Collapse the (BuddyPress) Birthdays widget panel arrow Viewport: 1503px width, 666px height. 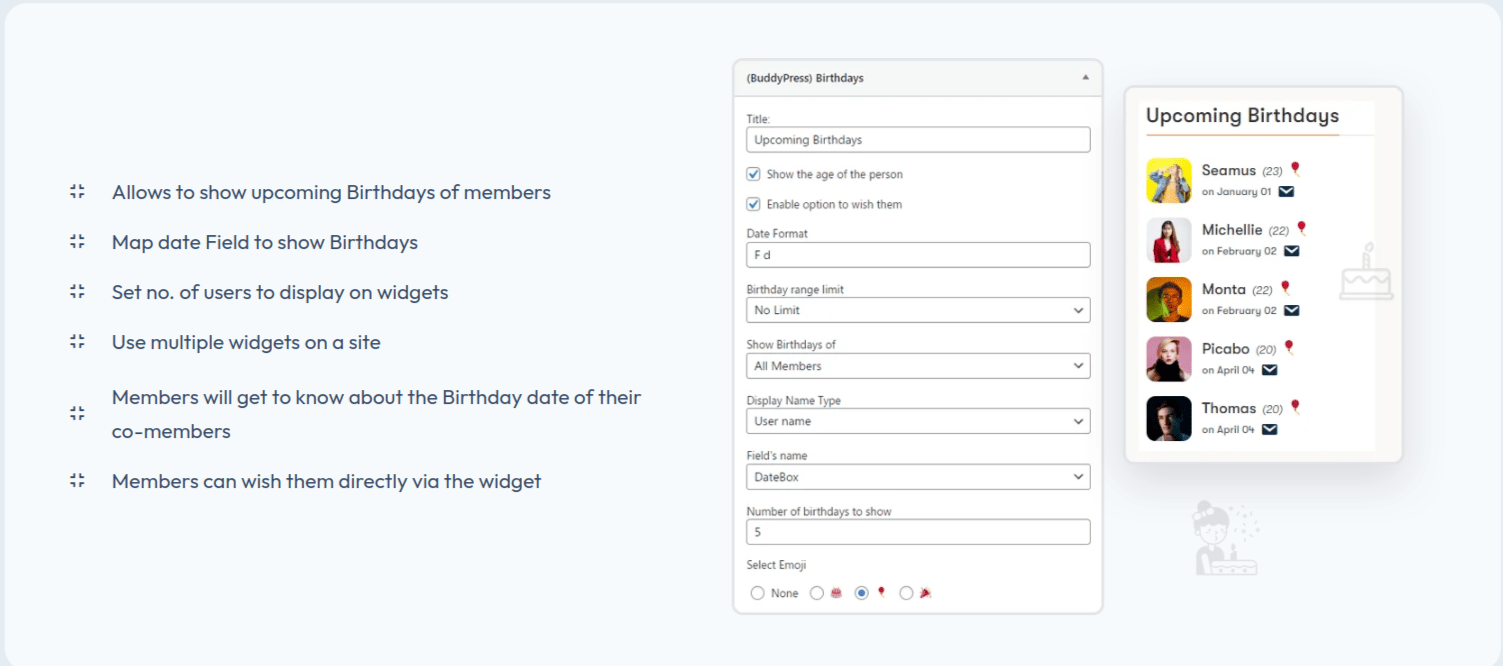(1085, 78)
